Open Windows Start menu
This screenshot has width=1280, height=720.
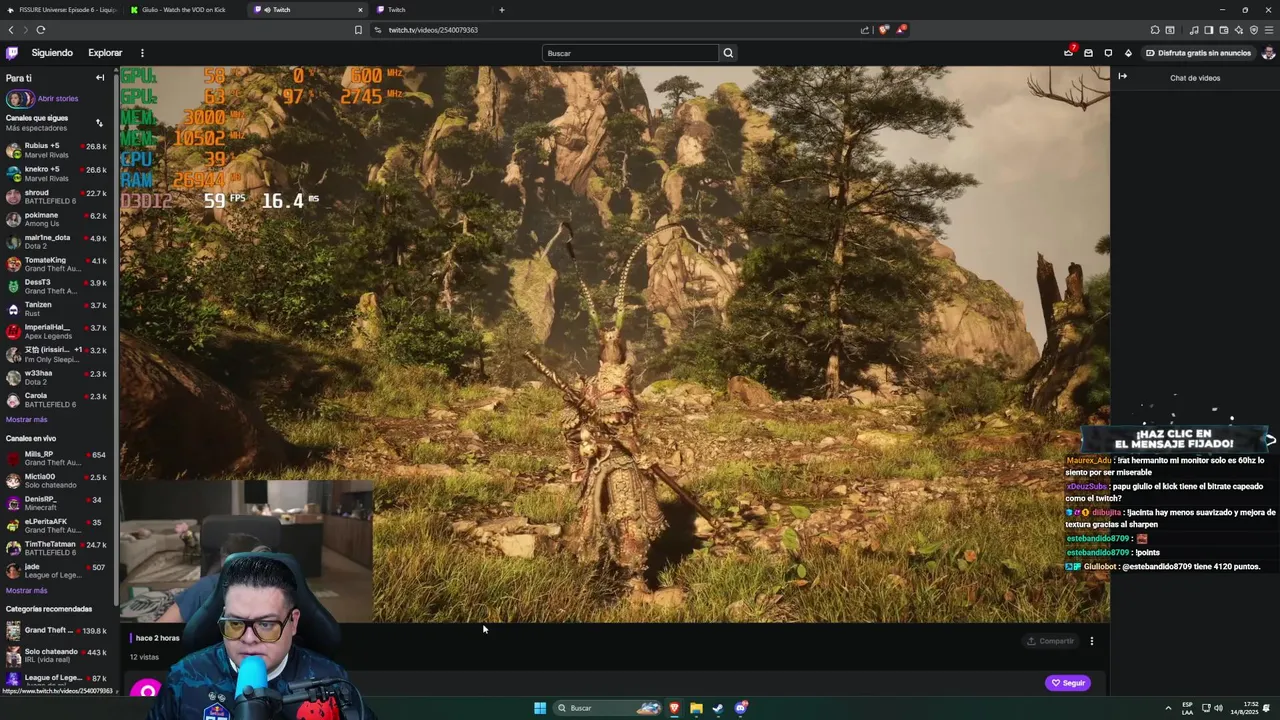pos(540,708)
